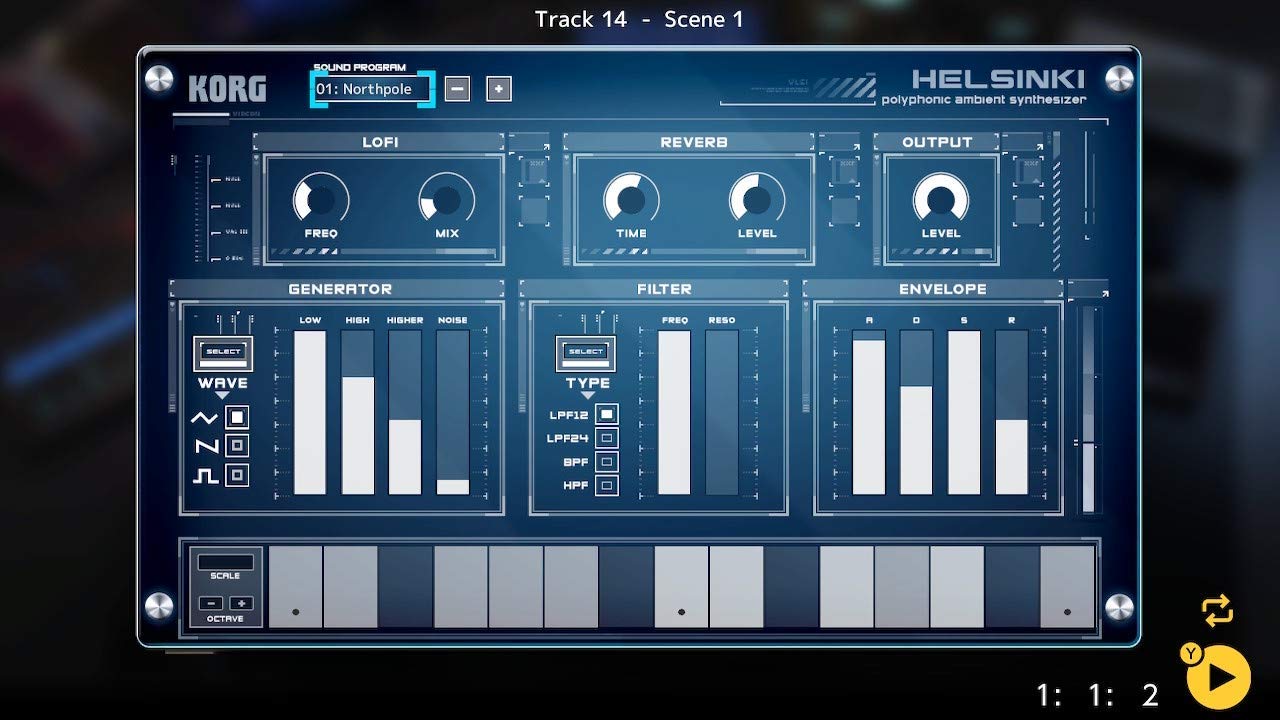Click the GENERATOR section header
The image size is (1280, 720).
point(340,289)
